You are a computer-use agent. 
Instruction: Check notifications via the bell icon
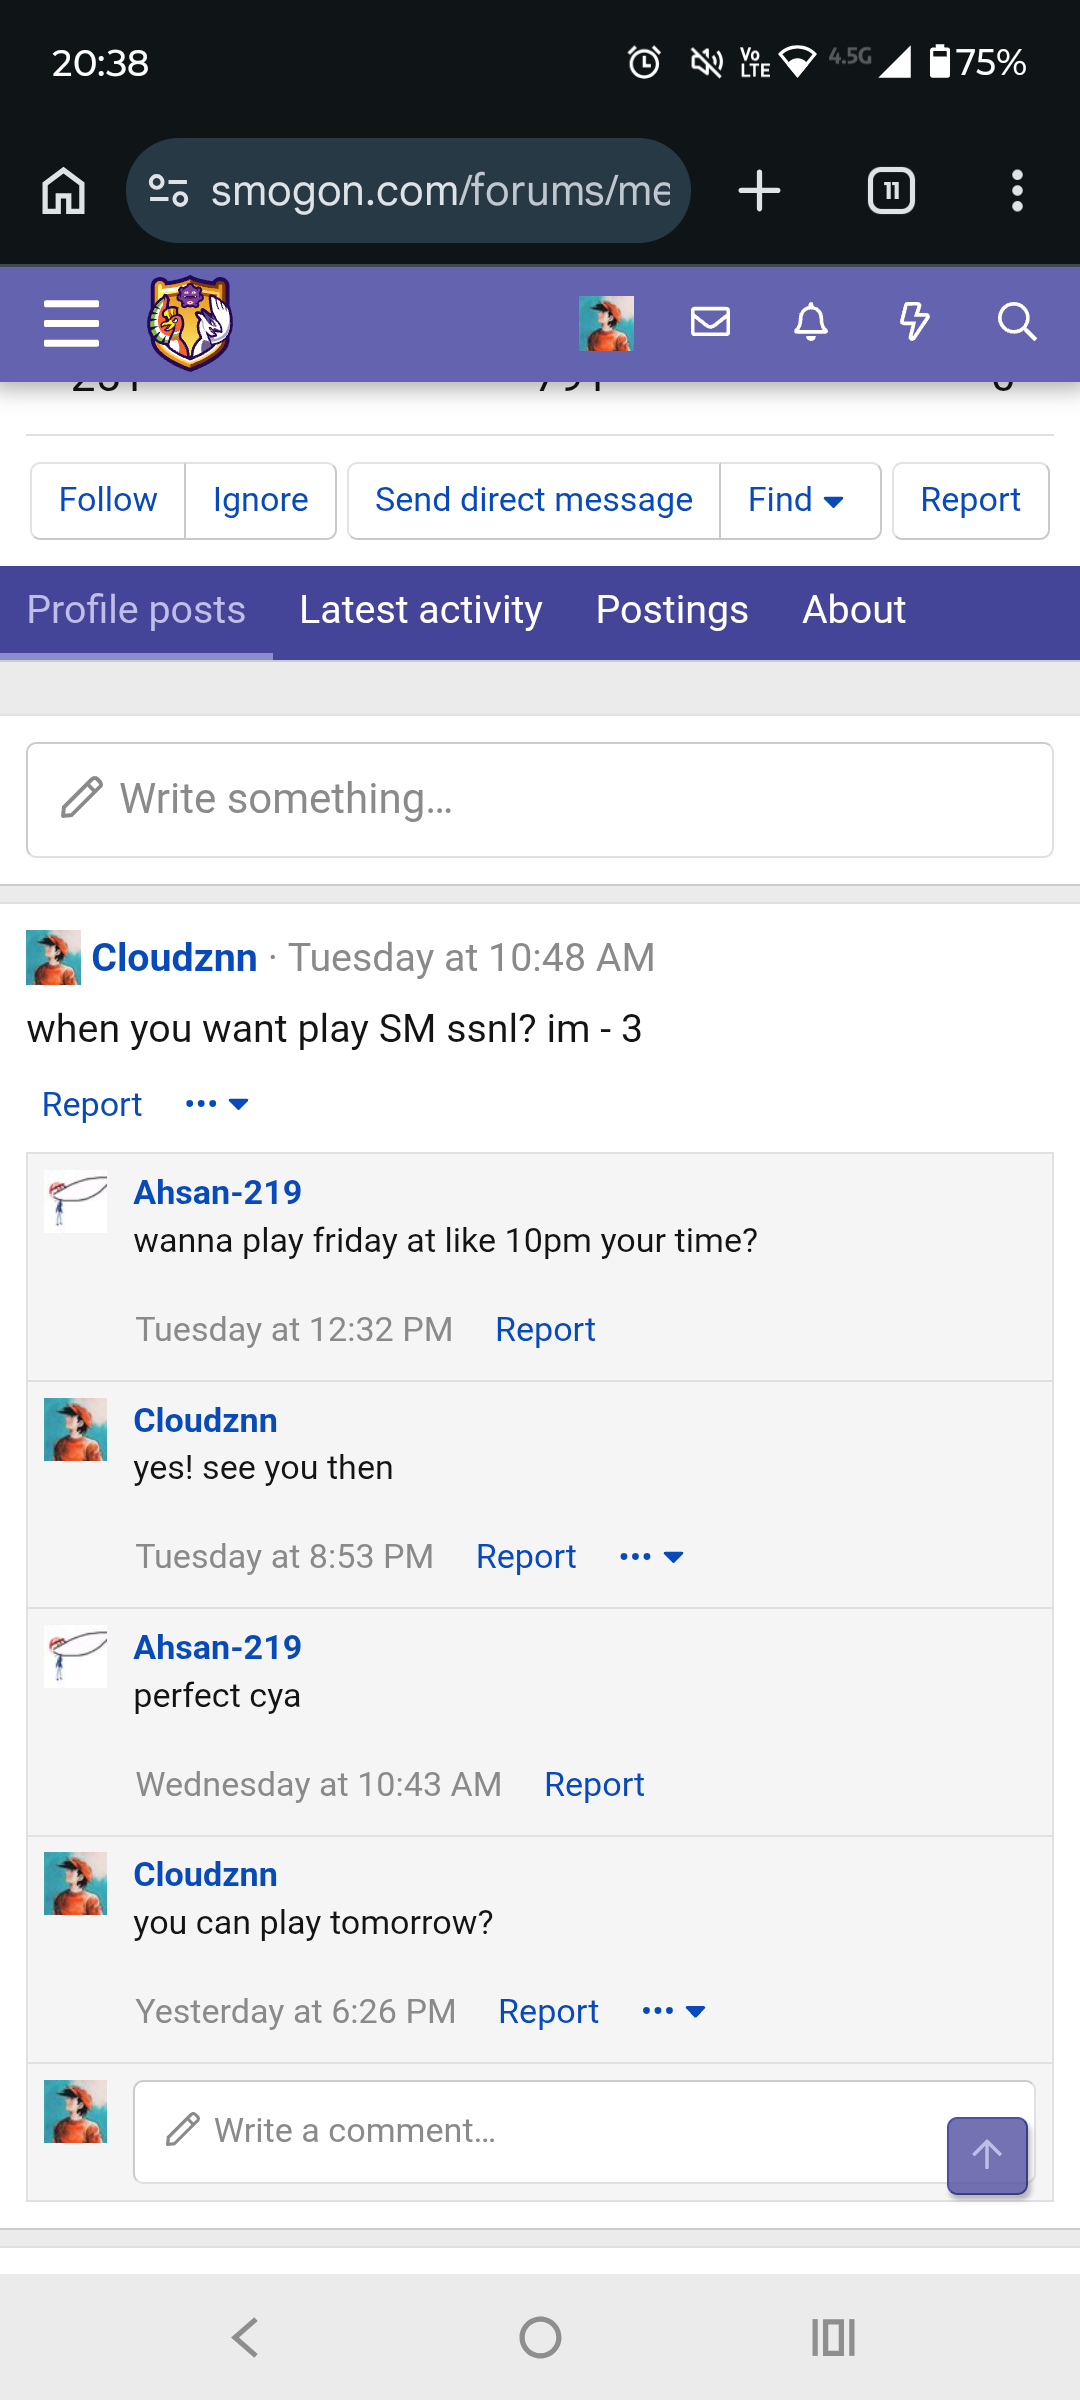[812, 322]
